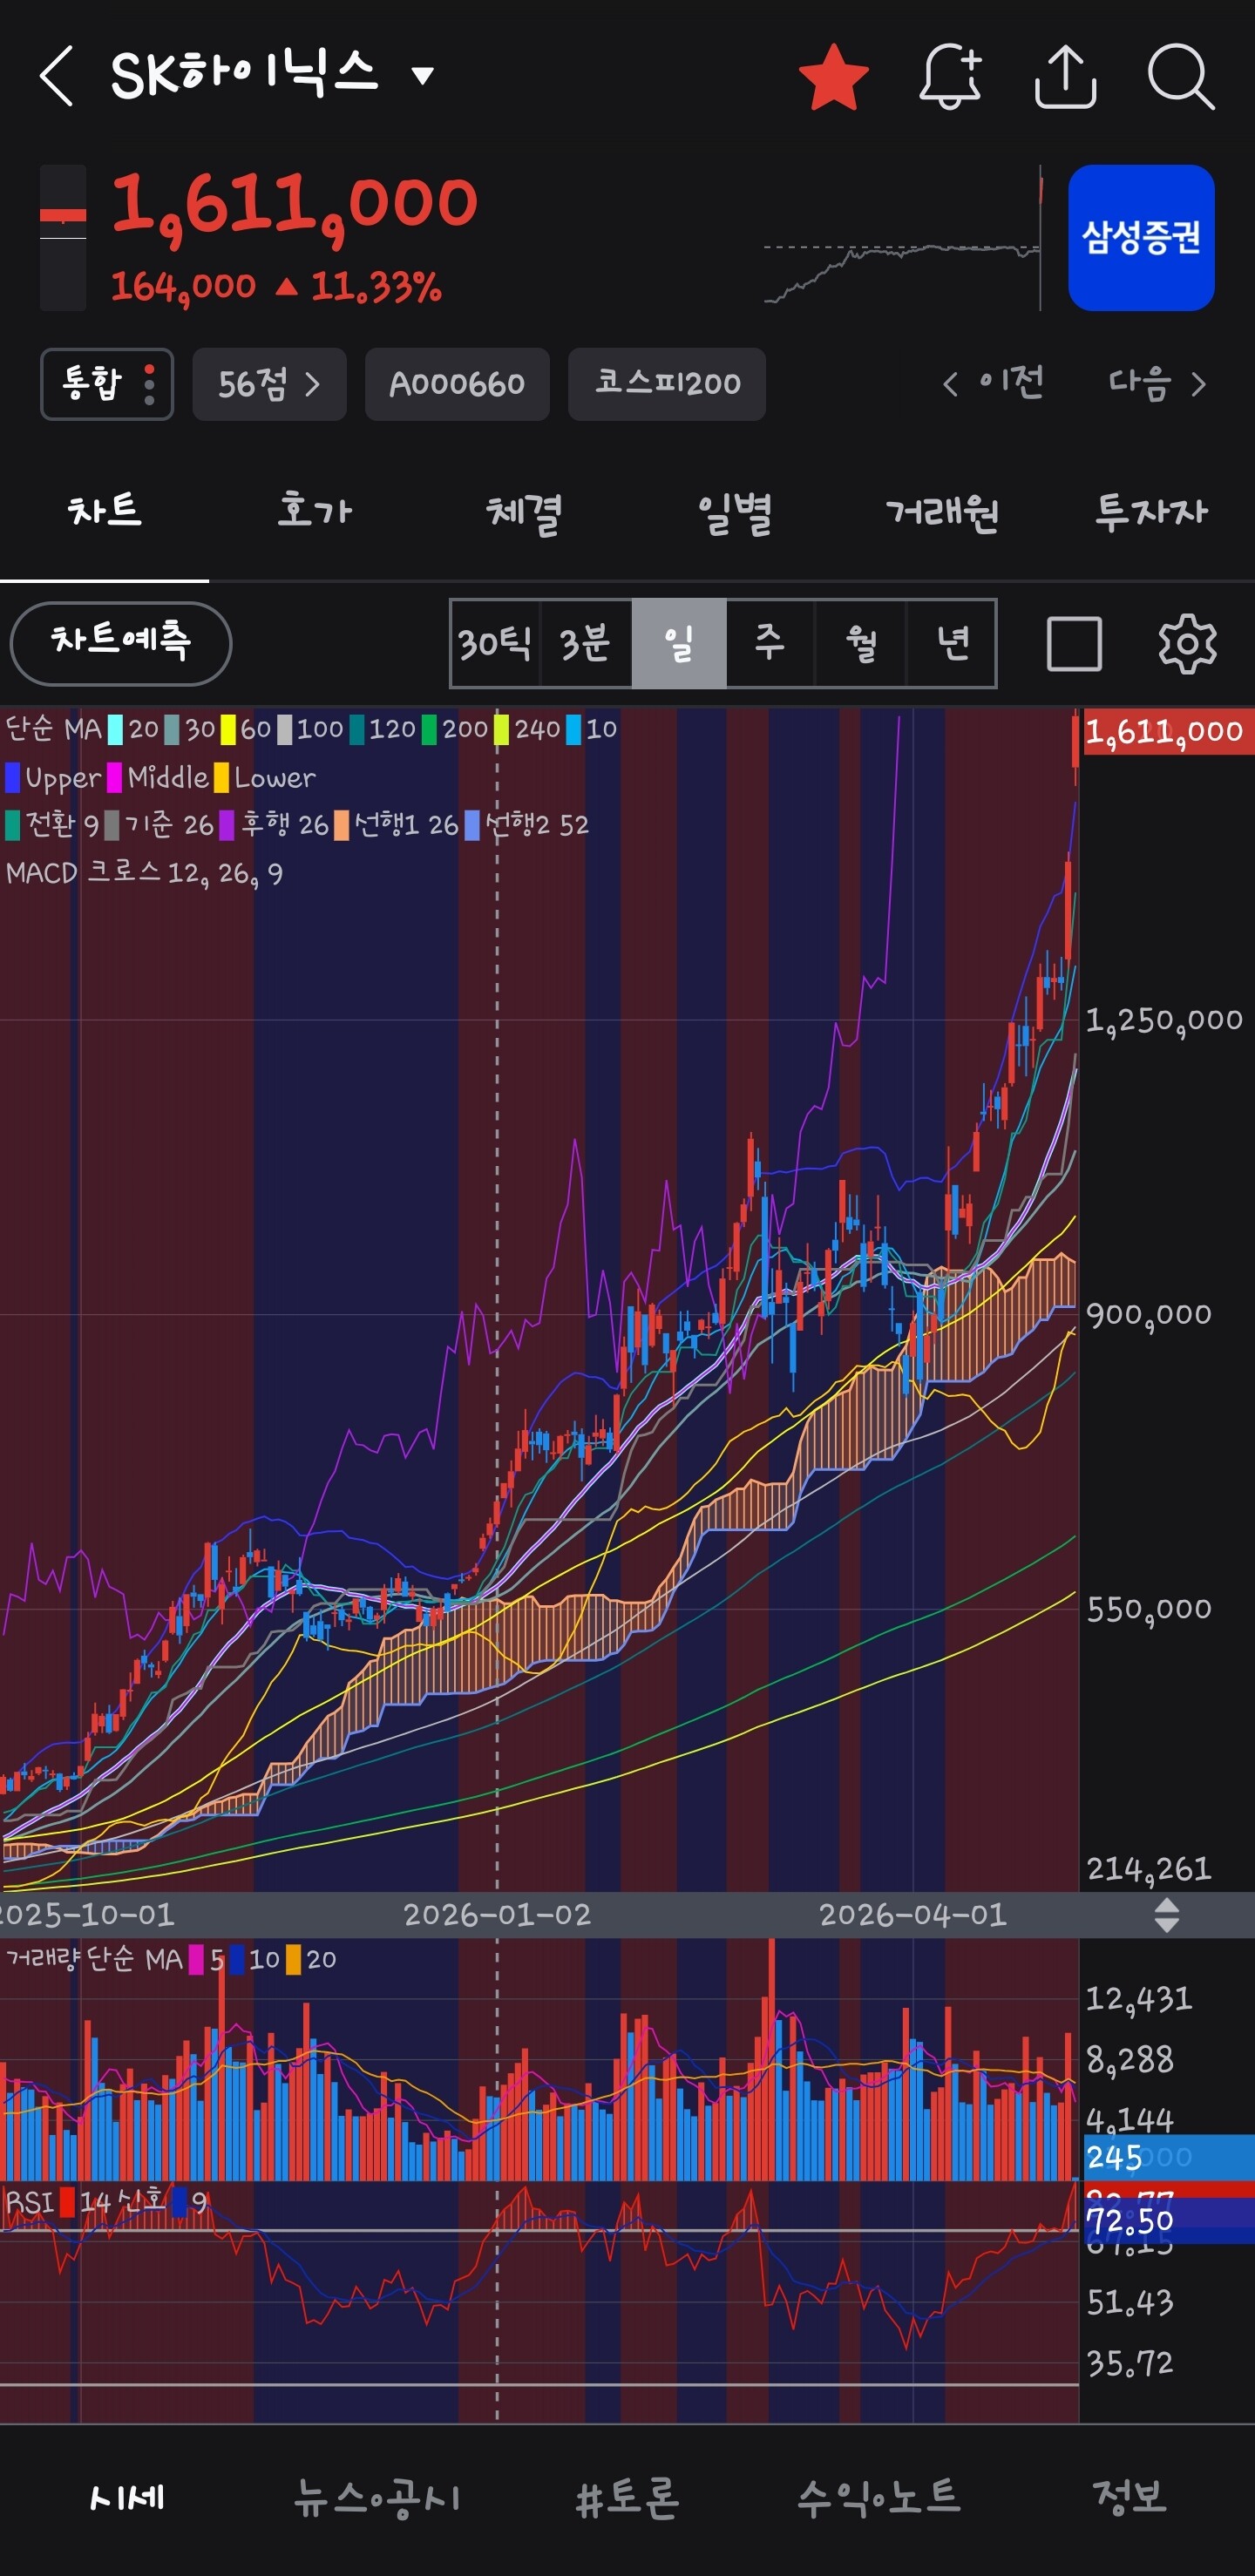Open the #토론 bottom section
Screen dimensions: 1255x2576
click(x=628, y=2497)
